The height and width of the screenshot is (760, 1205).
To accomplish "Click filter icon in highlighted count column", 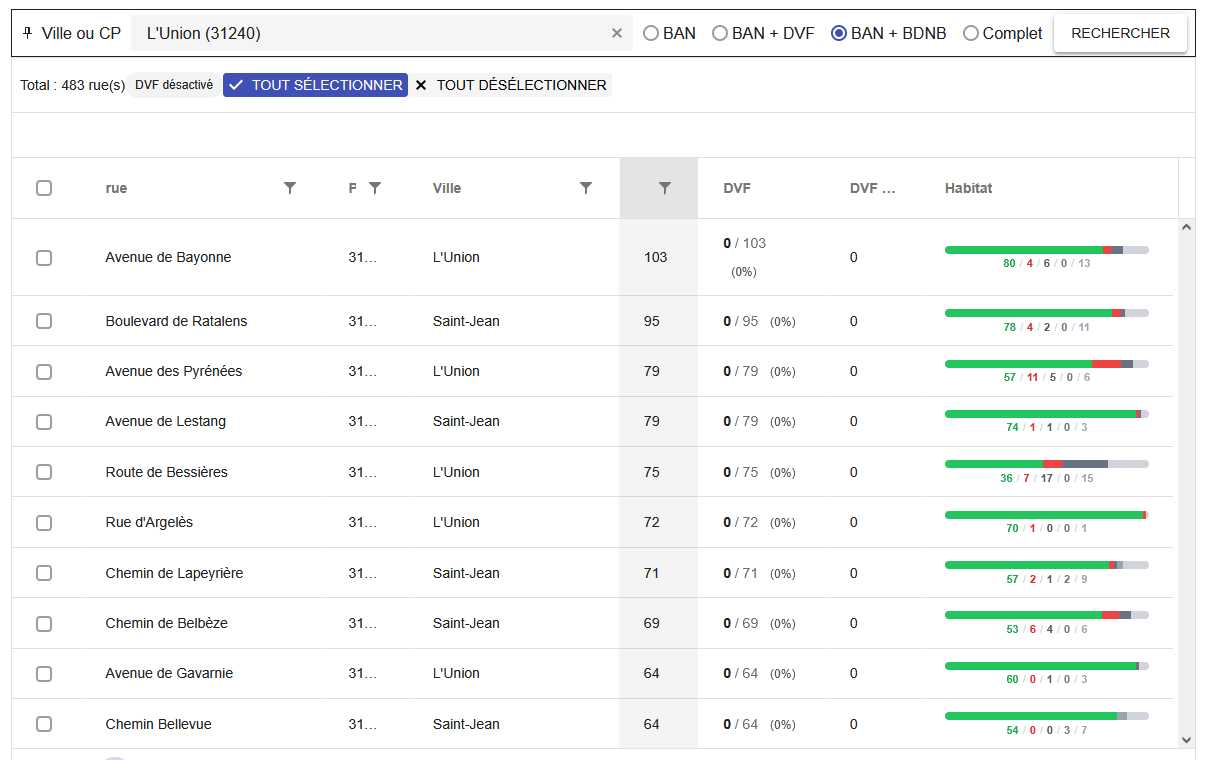I will [664, 188].
